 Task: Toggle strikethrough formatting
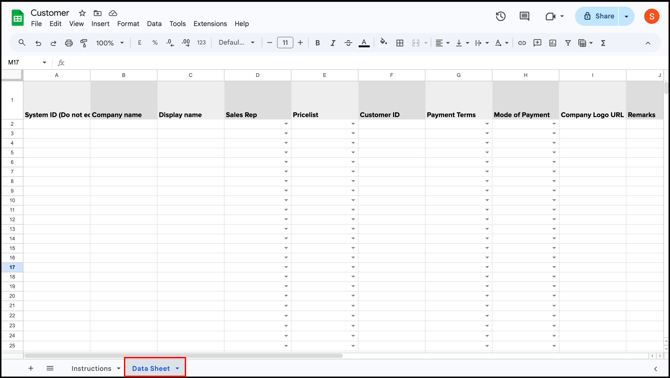tap(348, 43)
